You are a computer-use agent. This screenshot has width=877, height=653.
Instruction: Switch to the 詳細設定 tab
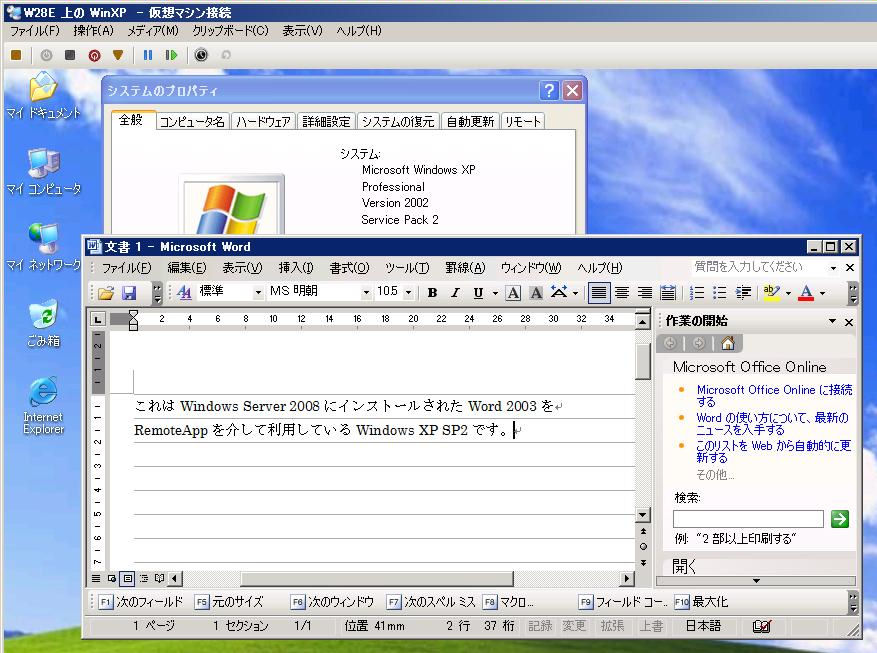tap(326, 121)
